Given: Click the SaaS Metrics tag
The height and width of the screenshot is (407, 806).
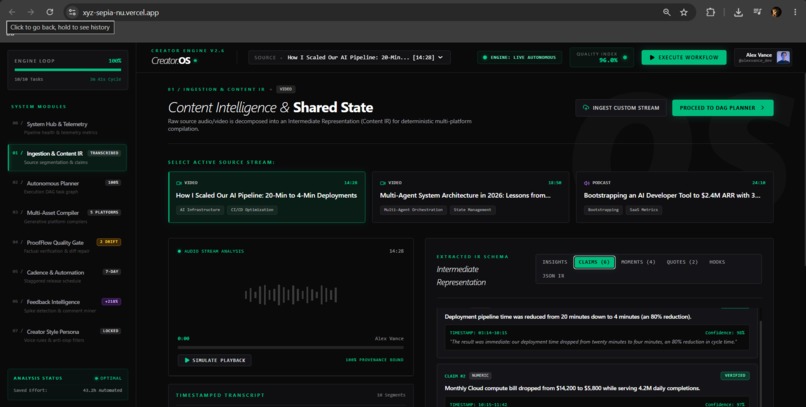Looking at the screenshot, I should coord(644,210).
